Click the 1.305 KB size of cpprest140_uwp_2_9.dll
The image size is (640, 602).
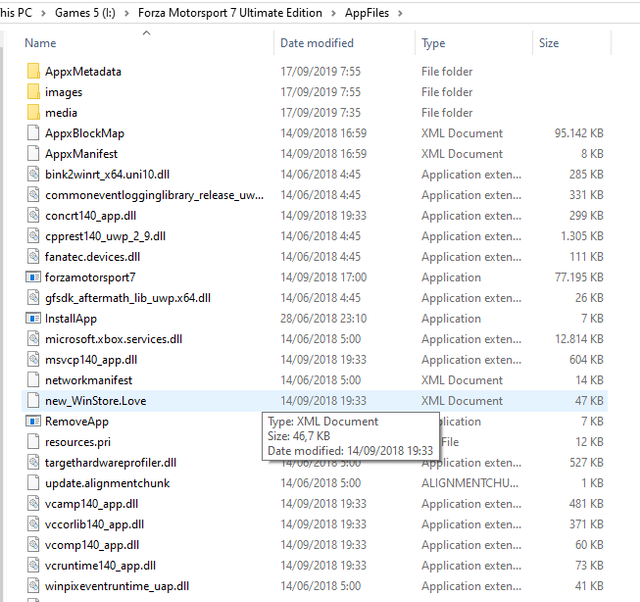click(582, 236)
